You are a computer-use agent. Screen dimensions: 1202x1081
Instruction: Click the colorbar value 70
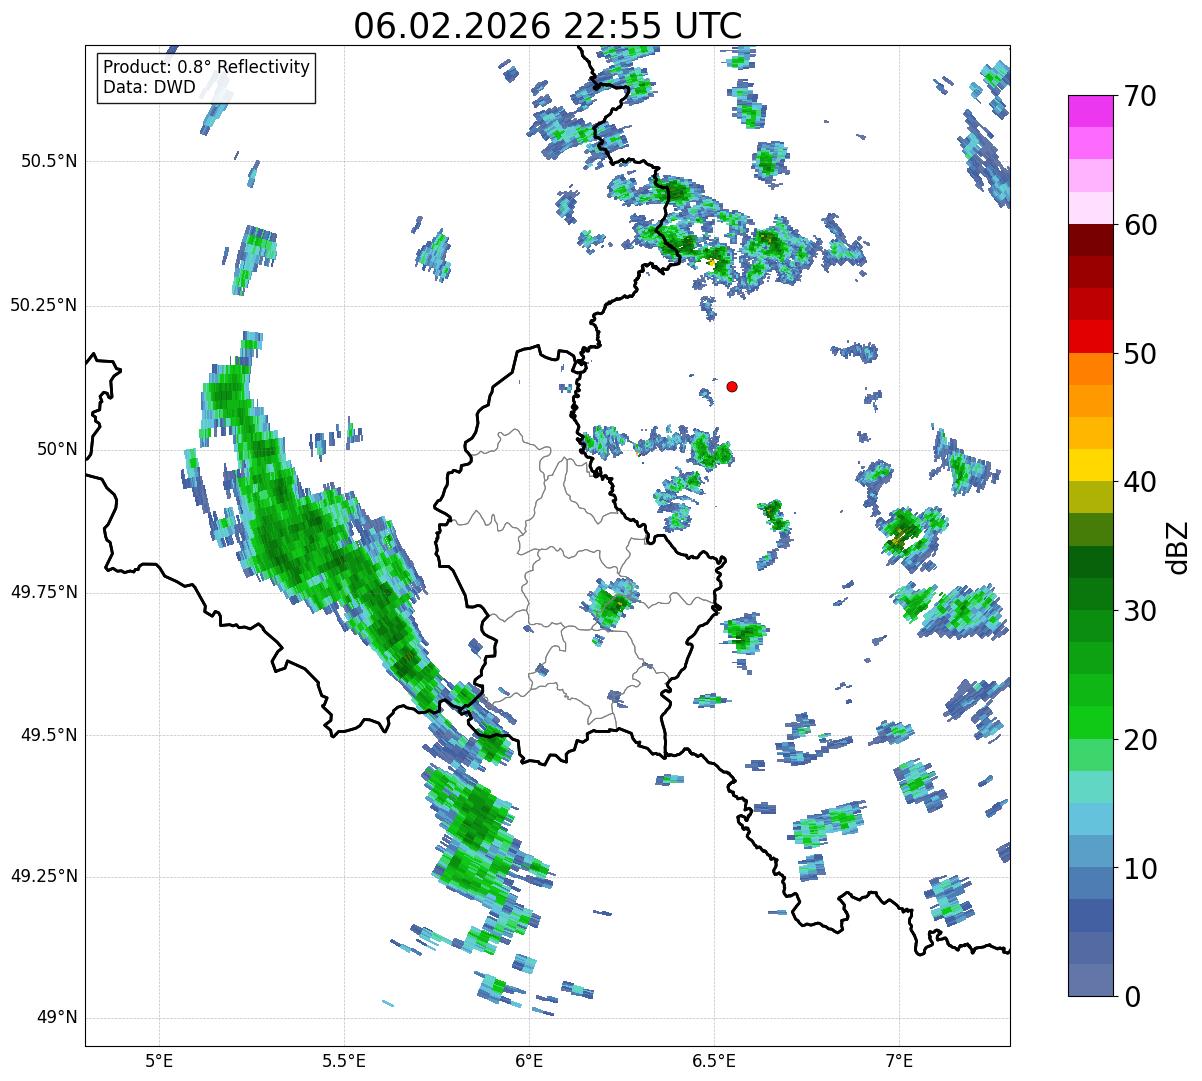point(1140,96)
